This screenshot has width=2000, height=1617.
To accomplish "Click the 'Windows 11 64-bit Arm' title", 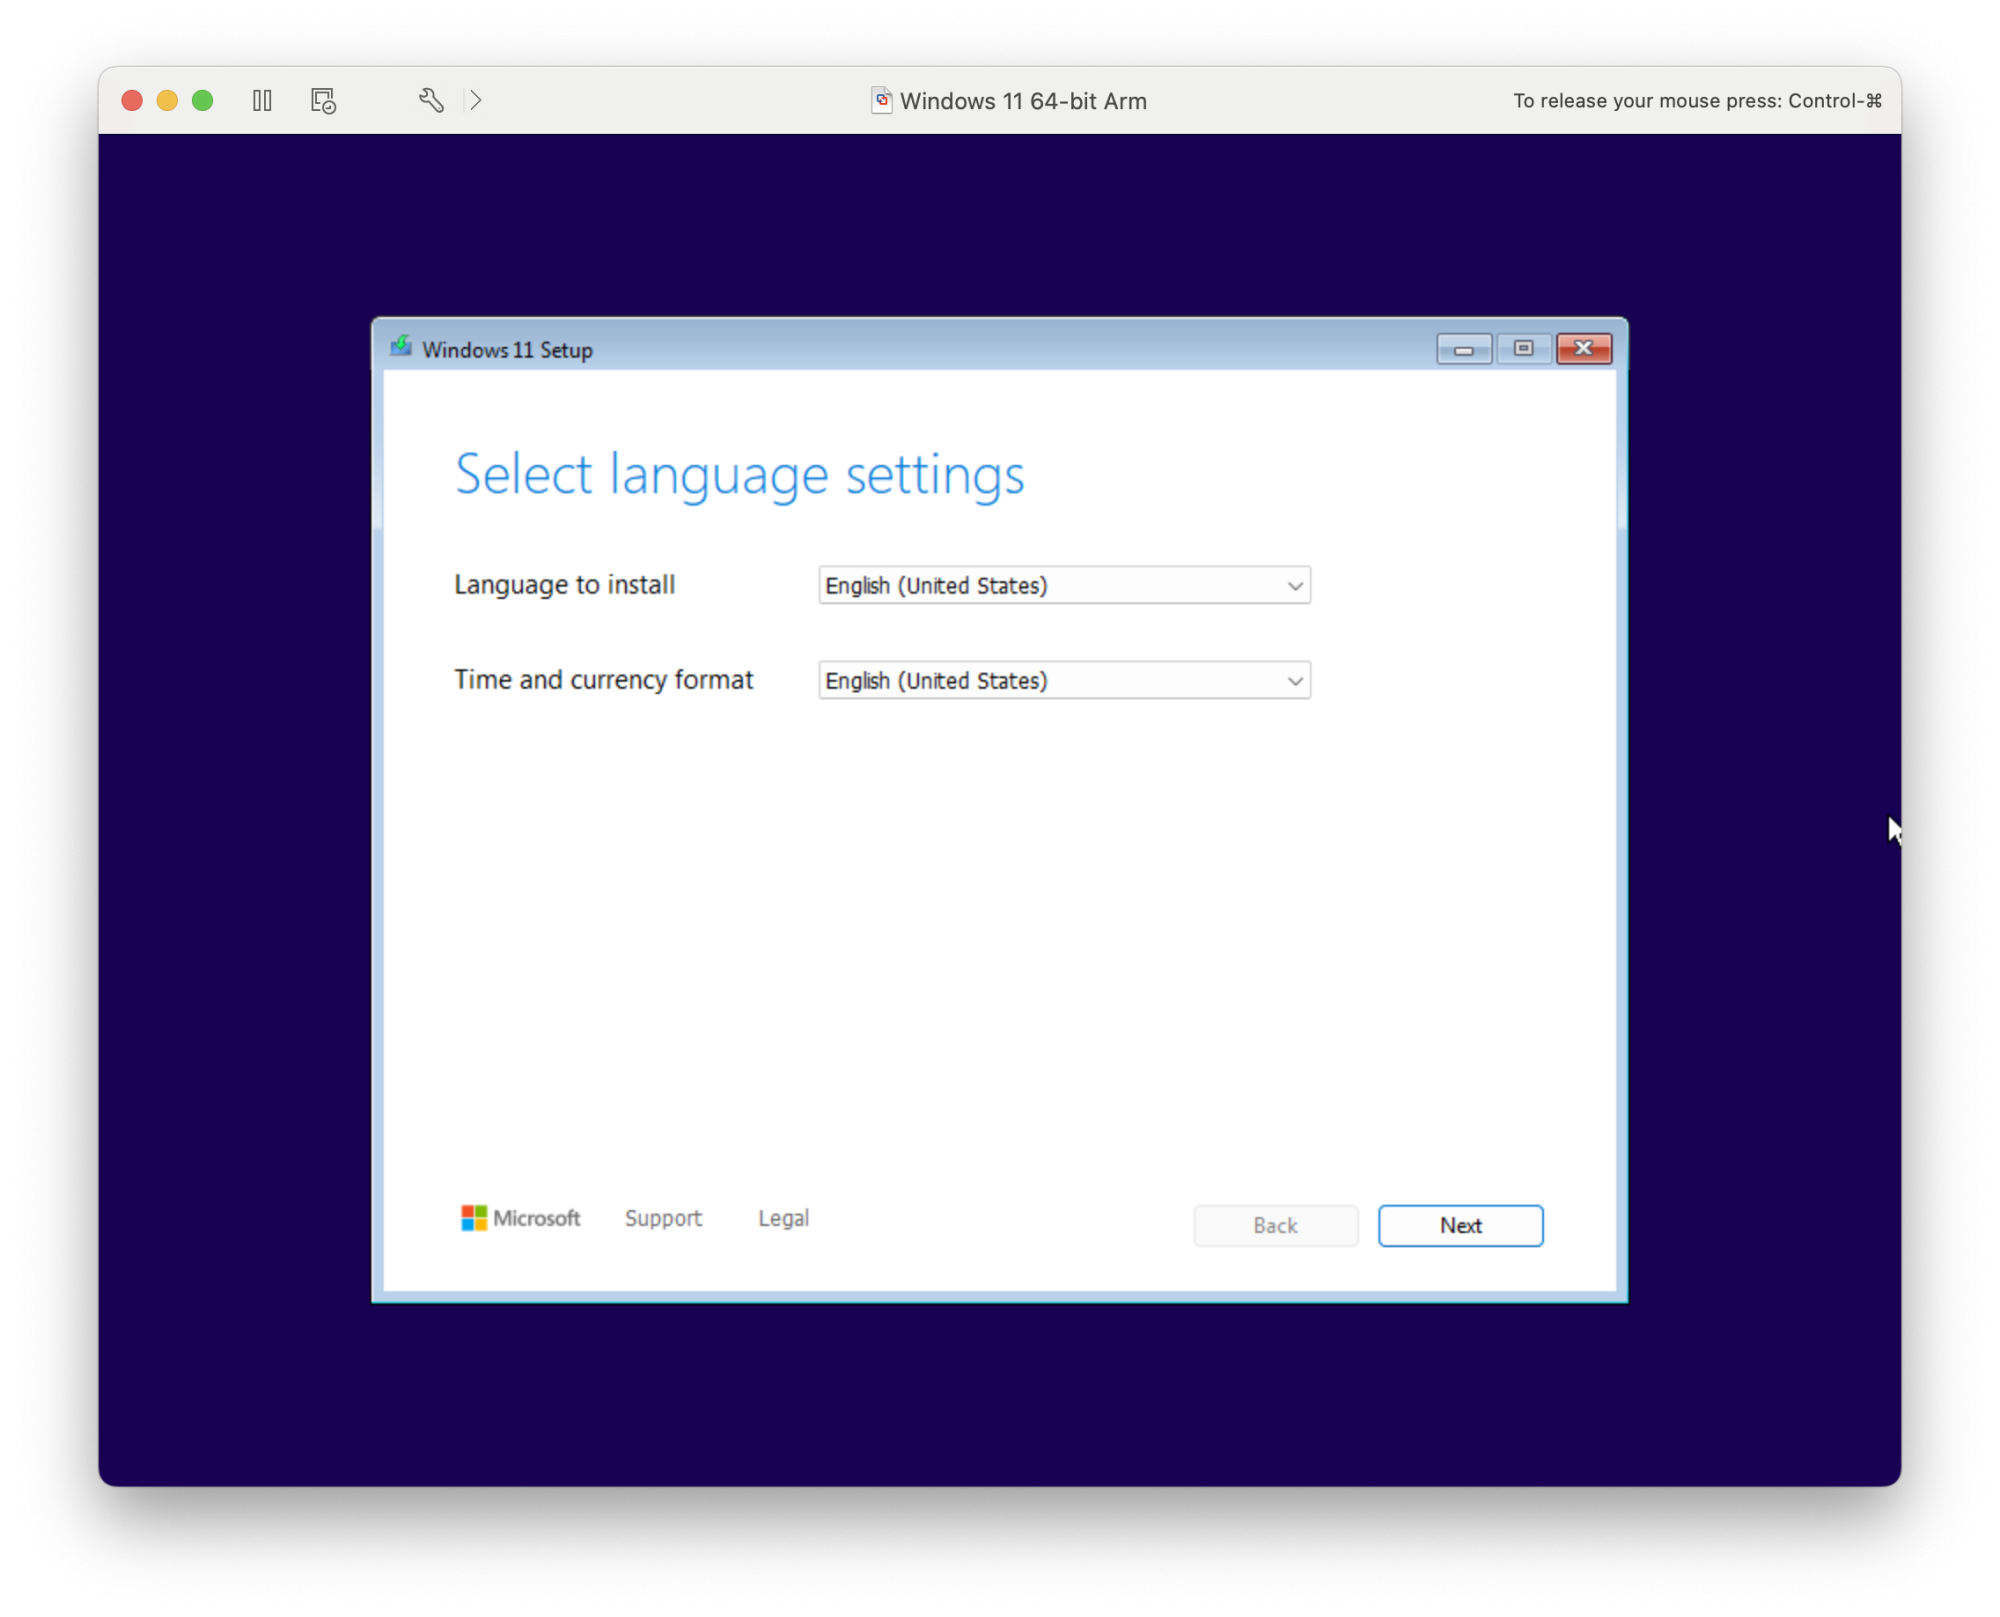I will click(1023, 101).
